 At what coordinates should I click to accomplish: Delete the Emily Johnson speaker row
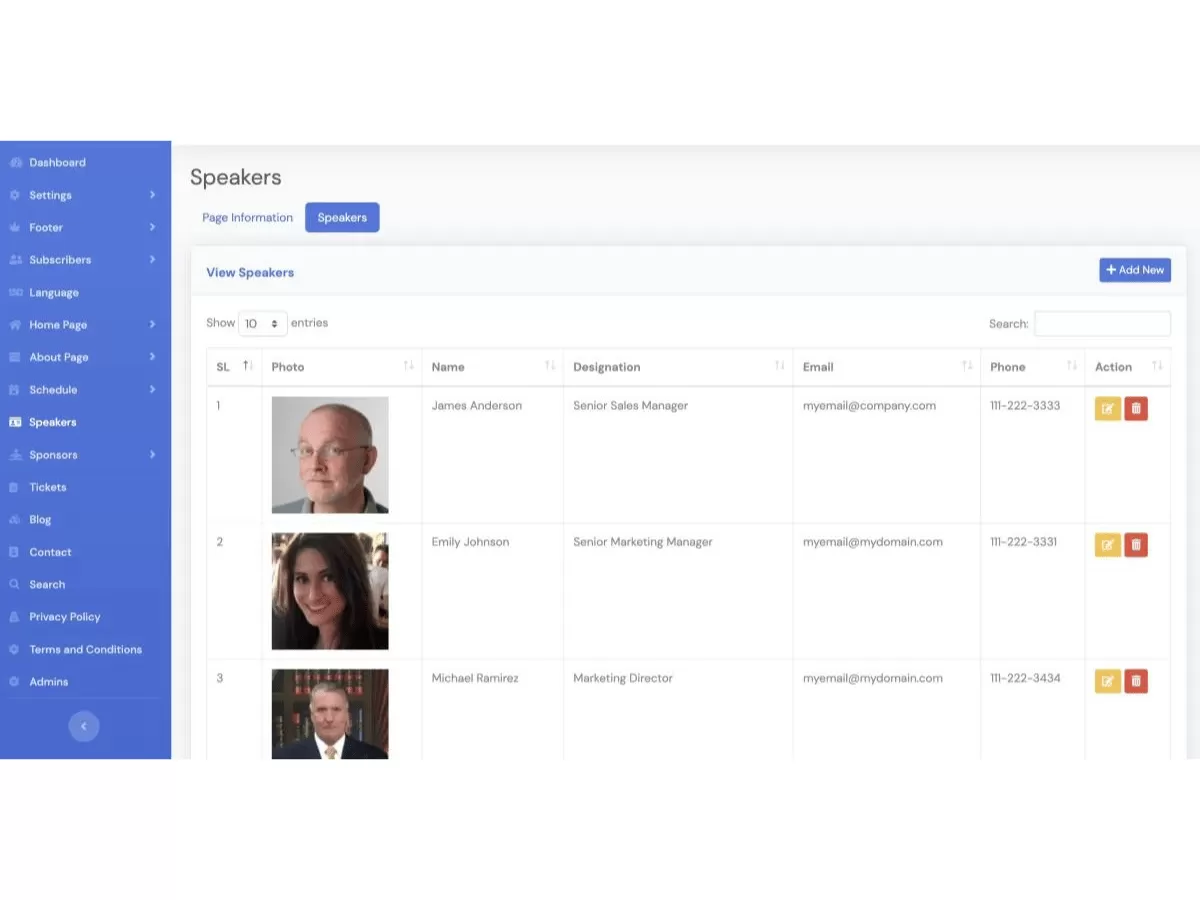pyautogui.click(x=1136, y=545)
